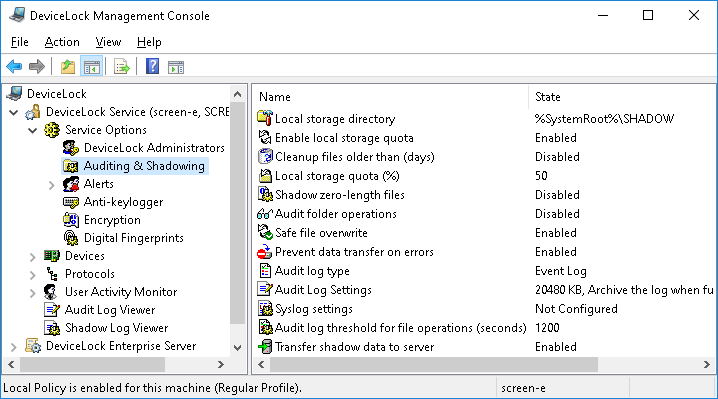Image resolution: width=718 pixels, height=399 pixels.
Task: Click the Export List toolbar icon
Action: (121, 67)
